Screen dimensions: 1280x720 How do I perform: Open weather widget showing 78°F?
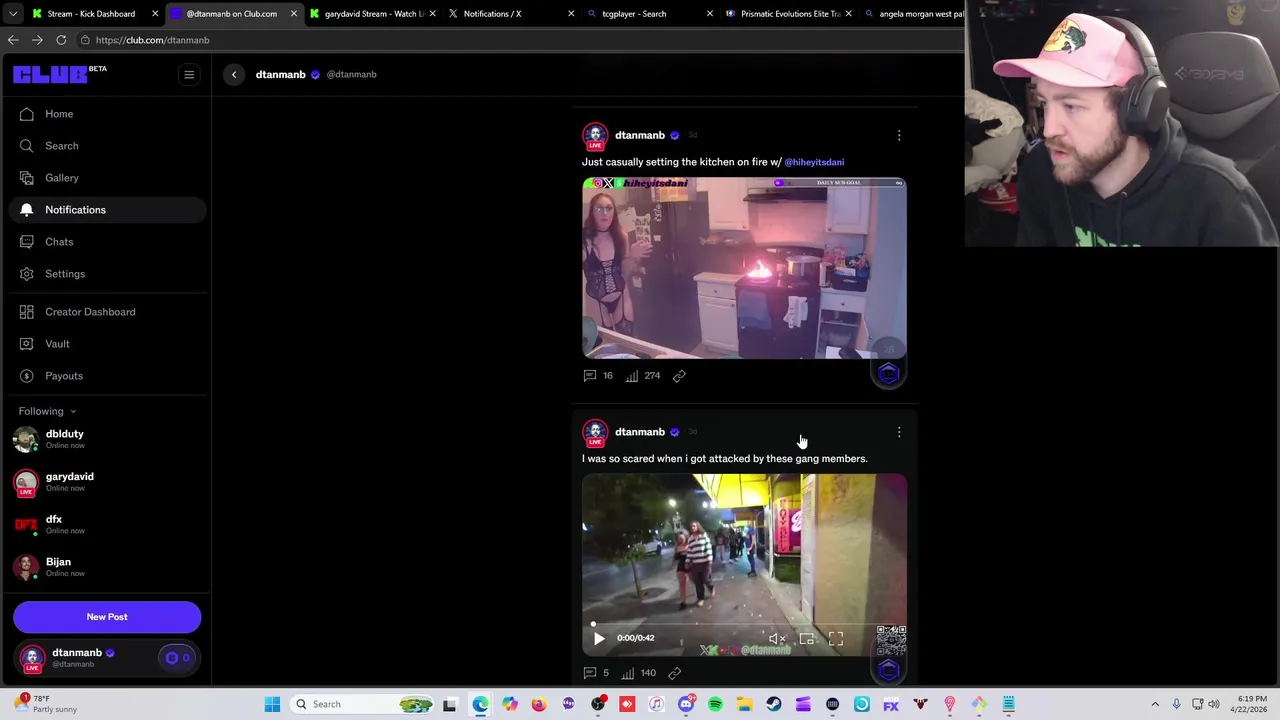coord(43,704)
